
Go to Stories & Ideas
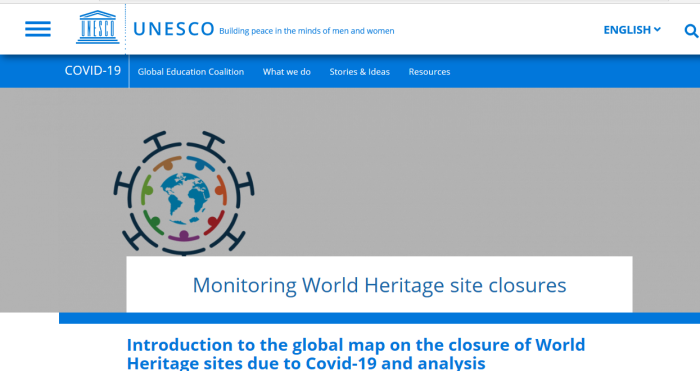click(x=359, y=72)
